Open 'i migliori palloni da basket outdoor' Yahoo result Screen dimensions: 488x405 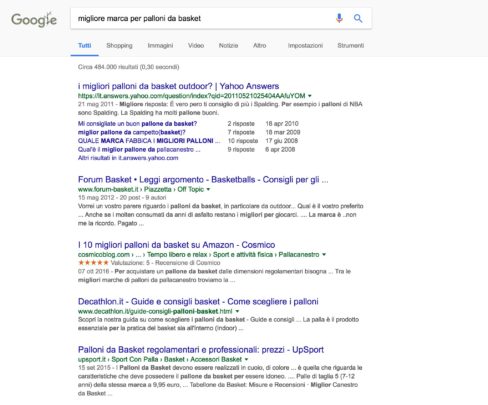(178, 86)
